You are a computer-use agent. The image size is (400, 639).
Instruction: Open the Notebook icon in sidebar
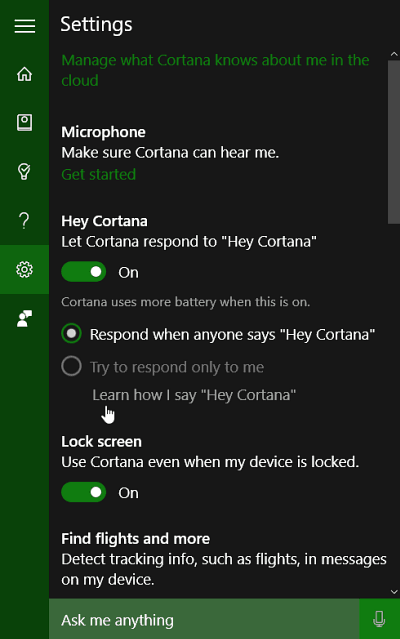(24, 122)
